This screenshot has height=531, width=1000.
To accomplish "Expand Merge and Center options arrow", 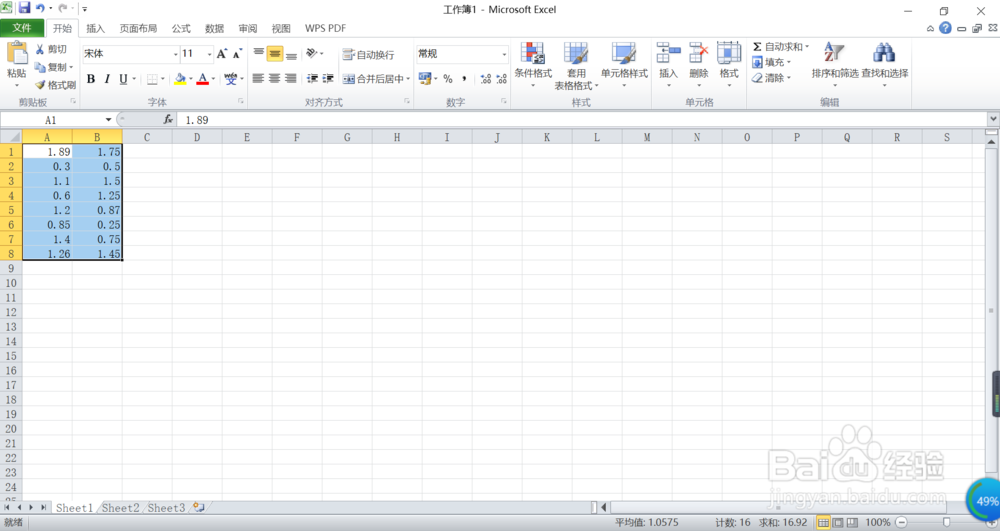I will coord(408,79).
